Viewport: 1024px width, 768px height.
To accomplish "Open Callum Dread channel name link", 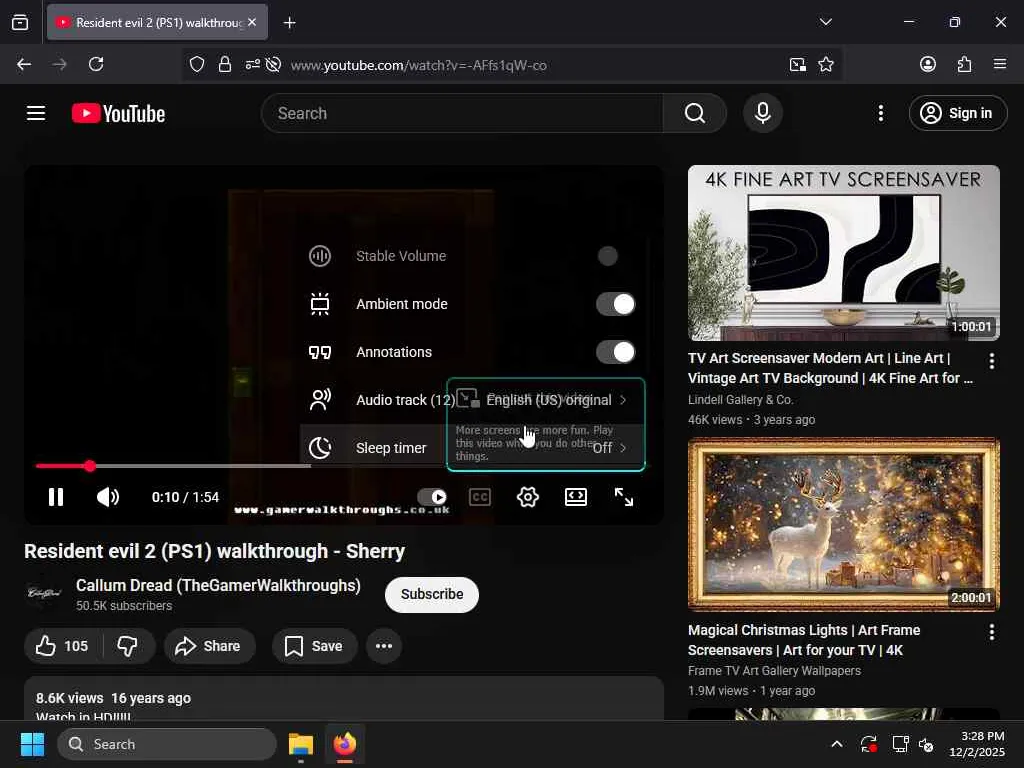I will [x=218, y=585].
